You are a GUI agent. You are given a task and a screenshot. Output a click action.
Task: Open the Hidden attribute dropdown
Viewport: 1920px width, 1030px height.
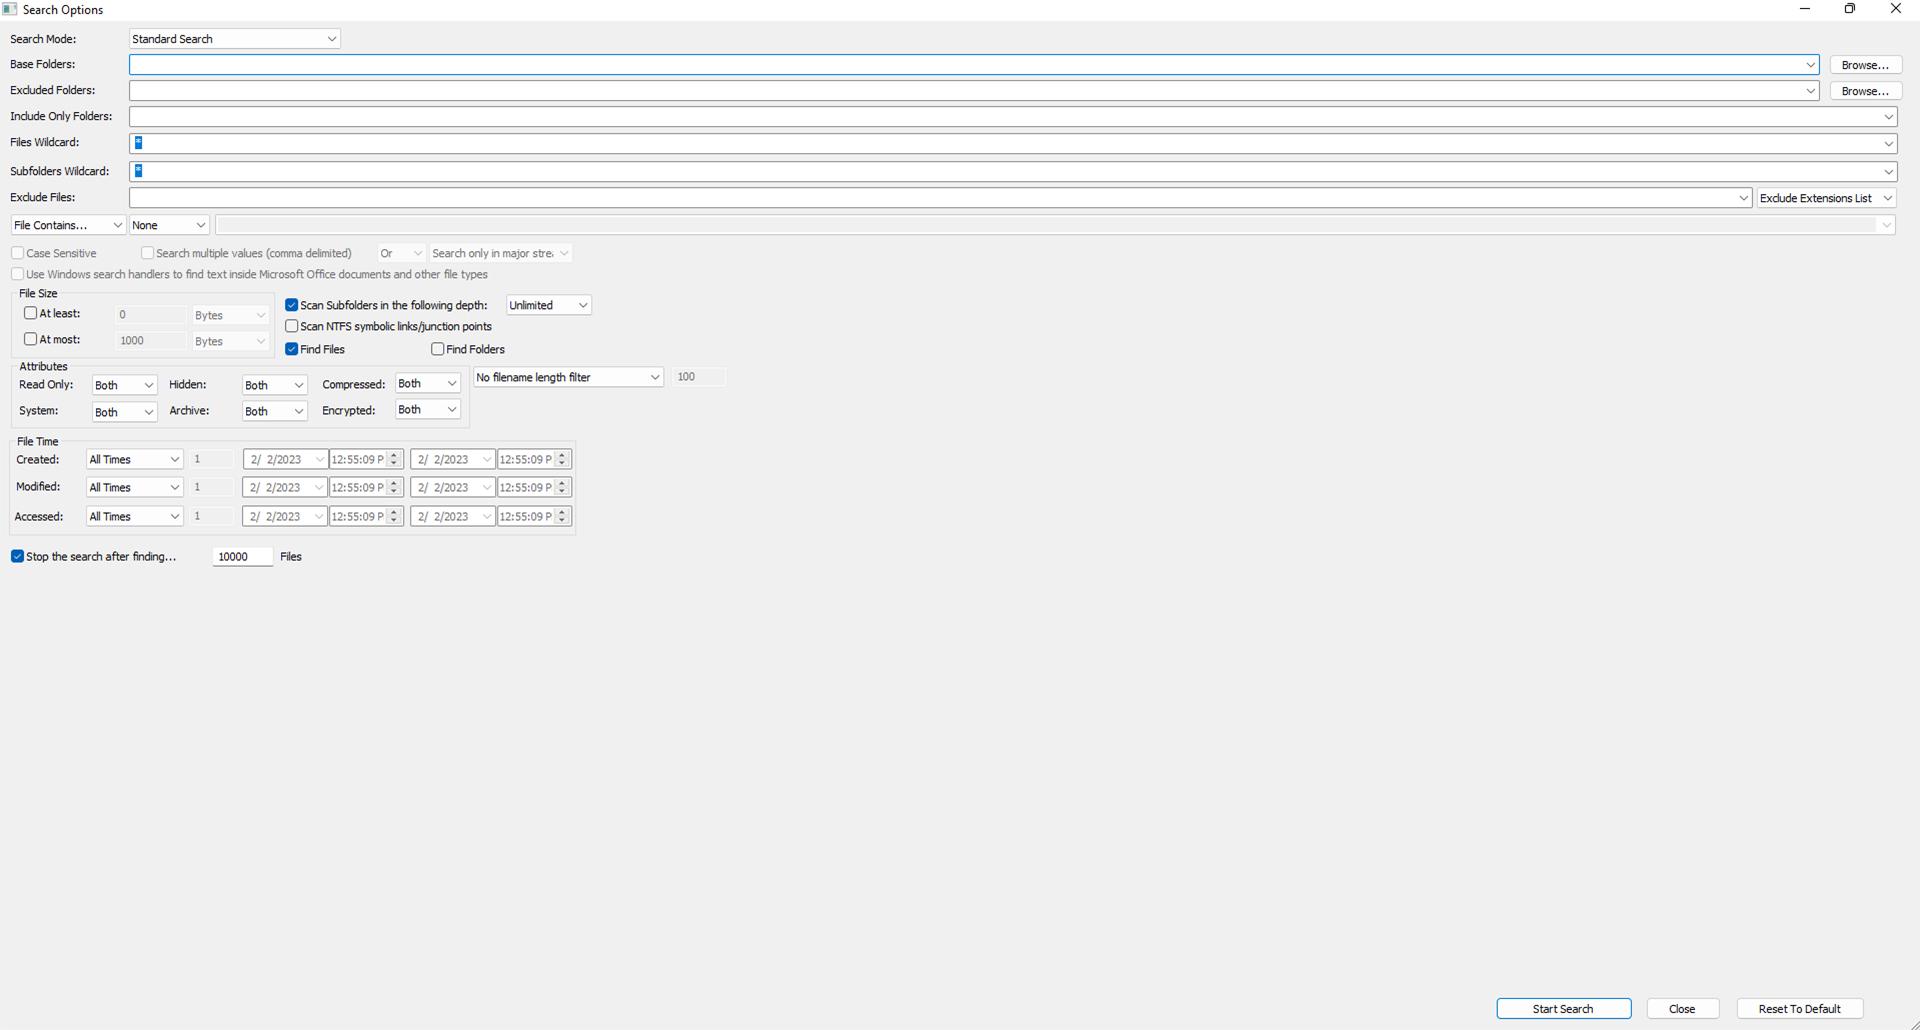tap(274, 385)
